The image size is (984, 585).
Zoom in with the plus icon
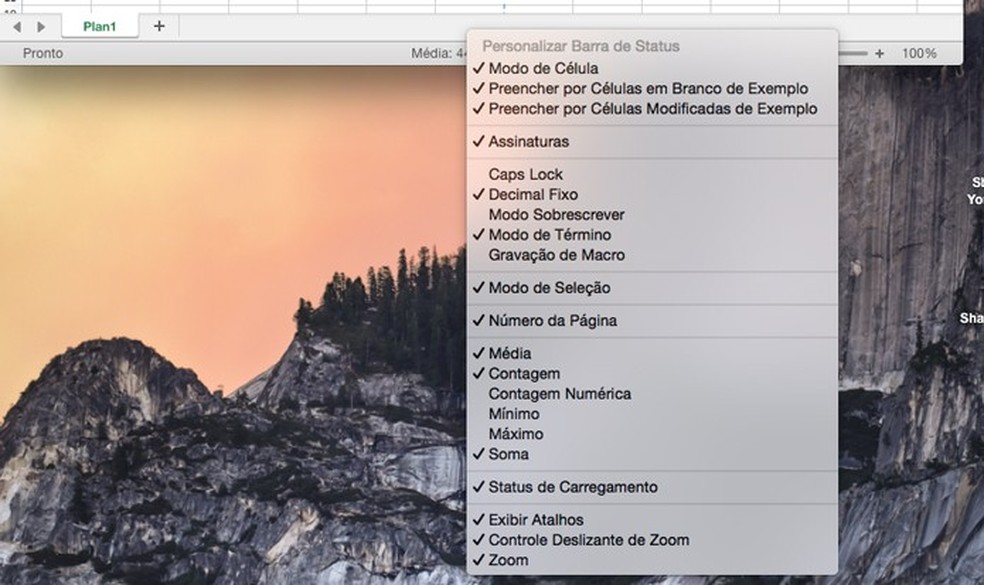[879, 53]
